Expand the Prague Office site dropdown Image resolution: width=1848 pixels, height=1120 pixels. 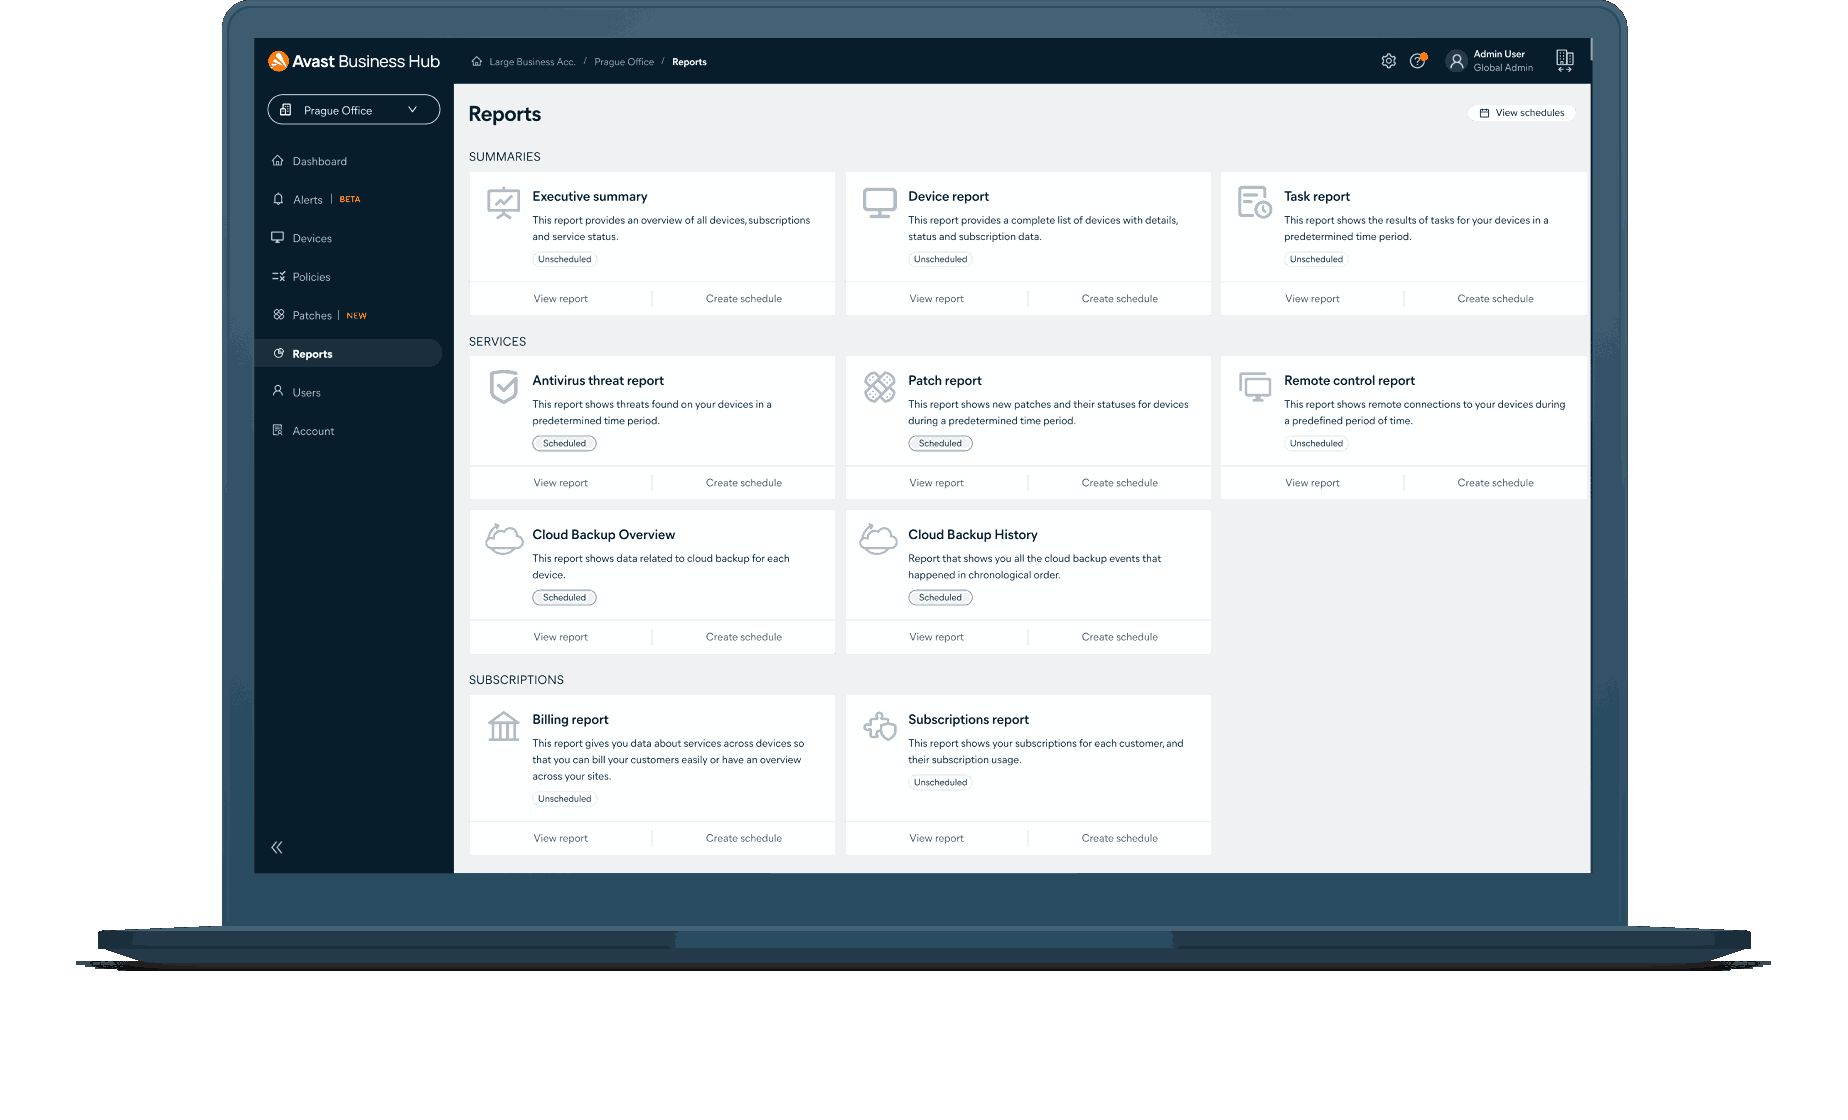354,110
